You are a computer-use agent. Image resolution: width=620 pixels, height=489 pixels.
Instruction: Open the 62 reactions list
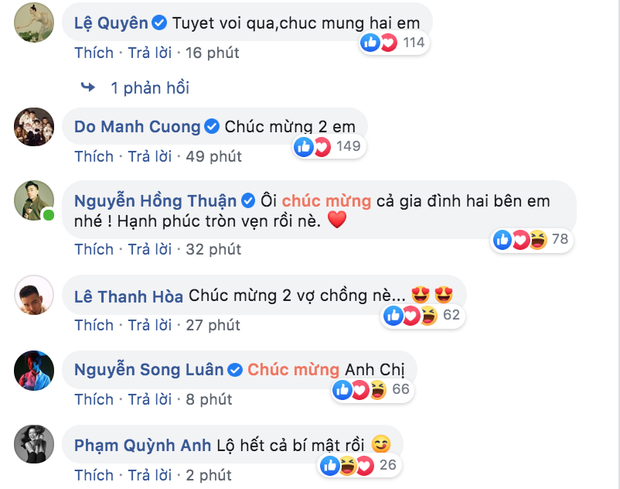coord(423,316)
